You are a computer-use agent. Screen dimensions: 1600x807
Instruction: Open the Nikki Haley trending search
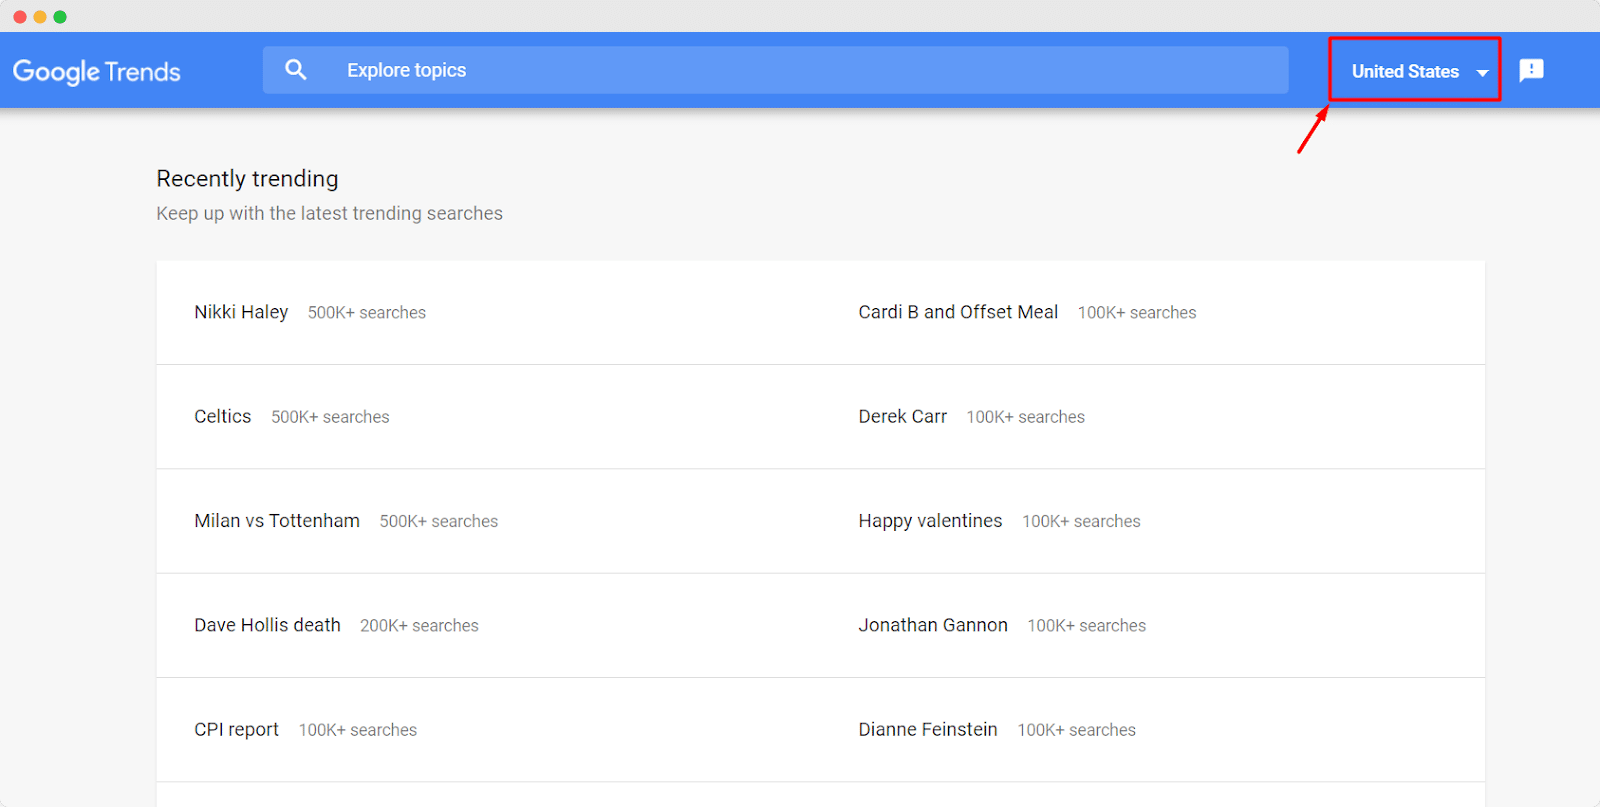(241, 312)
